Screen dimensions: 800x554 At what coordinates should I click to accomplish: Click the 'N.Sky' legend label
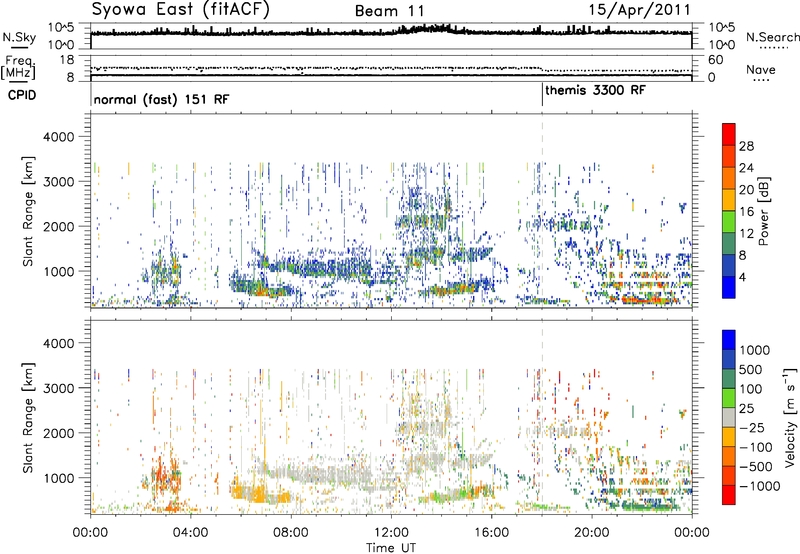tap(19, 37)
